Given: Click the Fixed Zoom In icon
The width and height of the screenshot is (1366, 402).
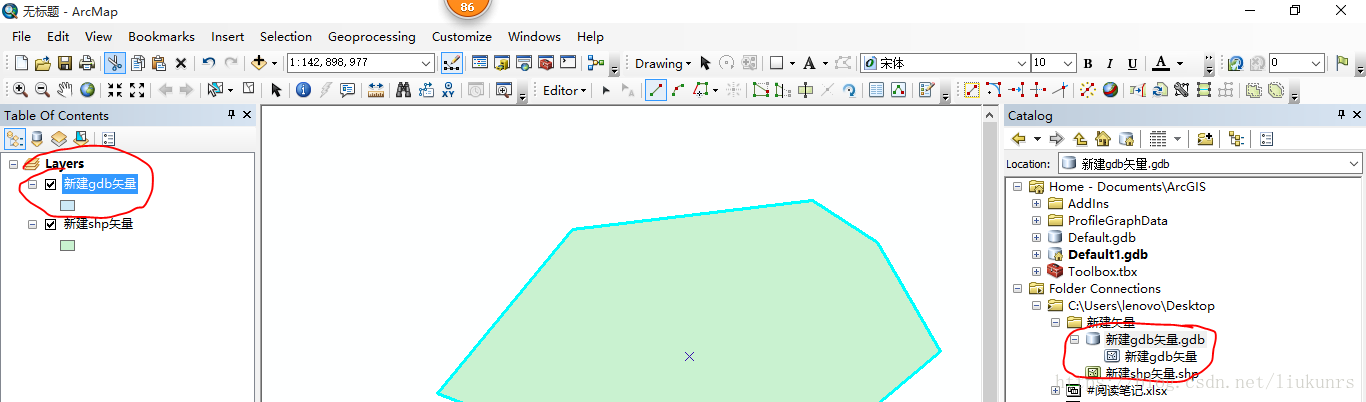Looking at the screenshot, I should coord(115,90).
